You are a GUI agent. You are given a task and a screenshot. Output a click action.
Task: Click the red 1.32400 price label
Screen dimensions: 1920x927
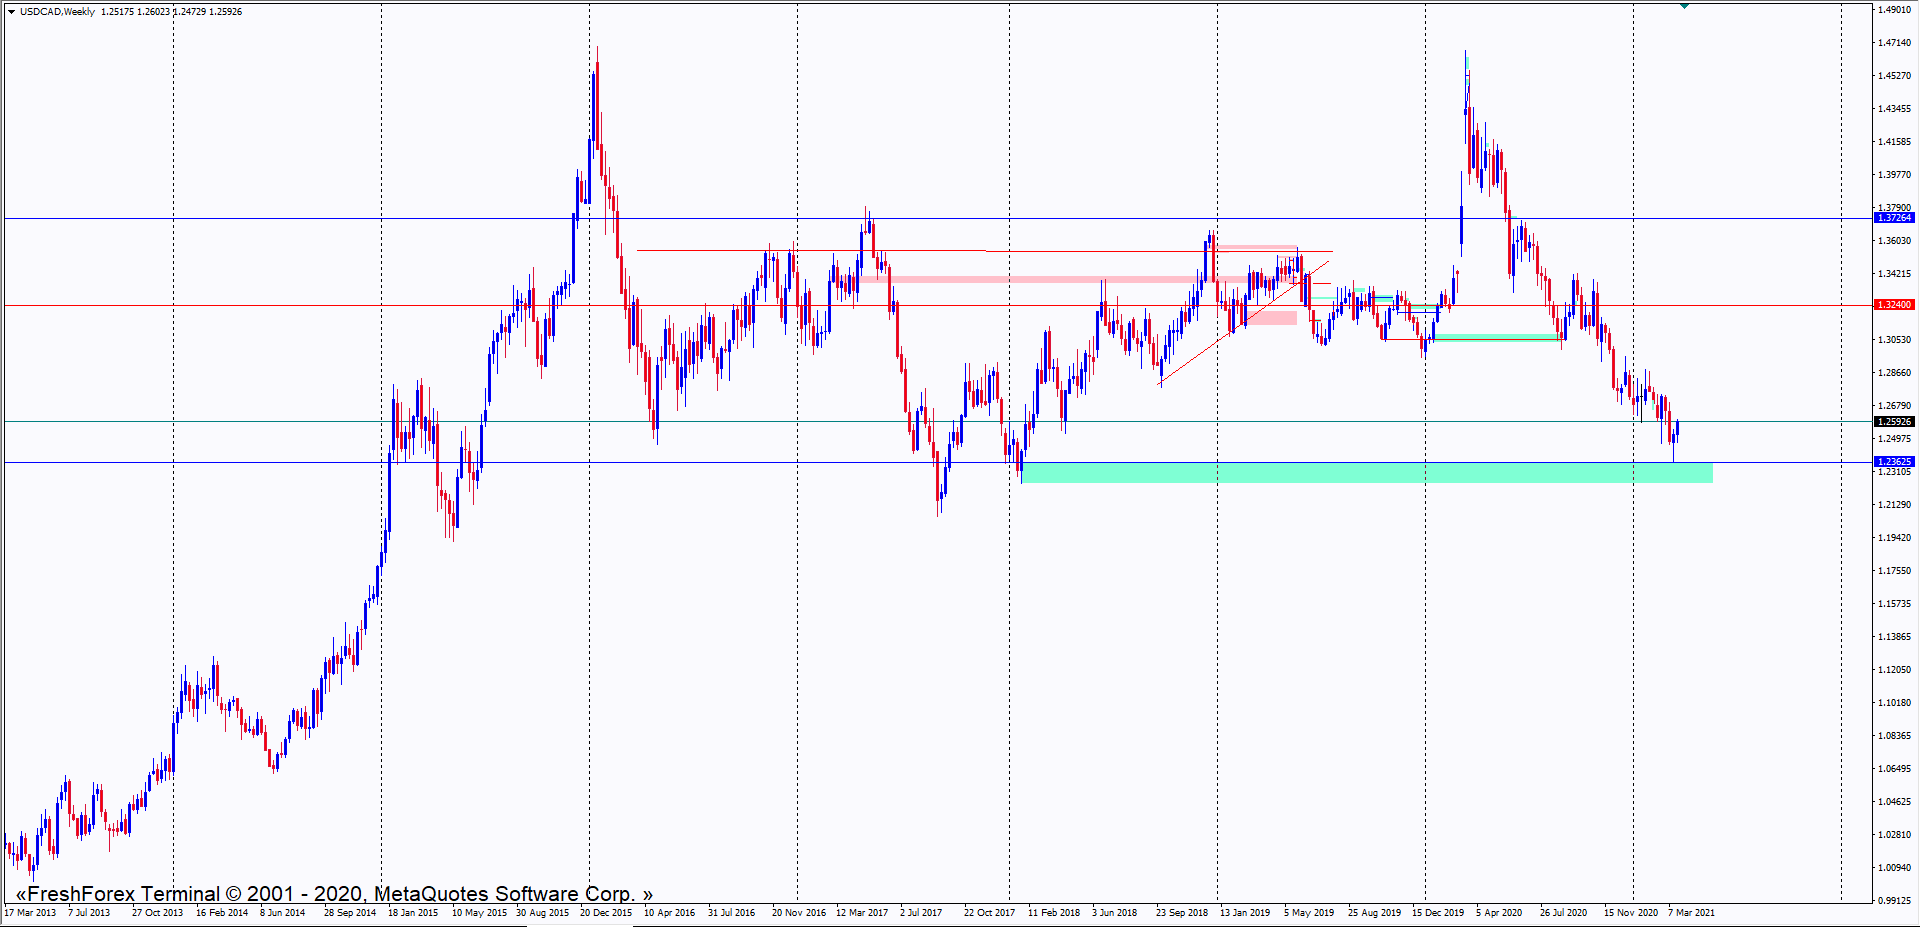click(1893, 305)
